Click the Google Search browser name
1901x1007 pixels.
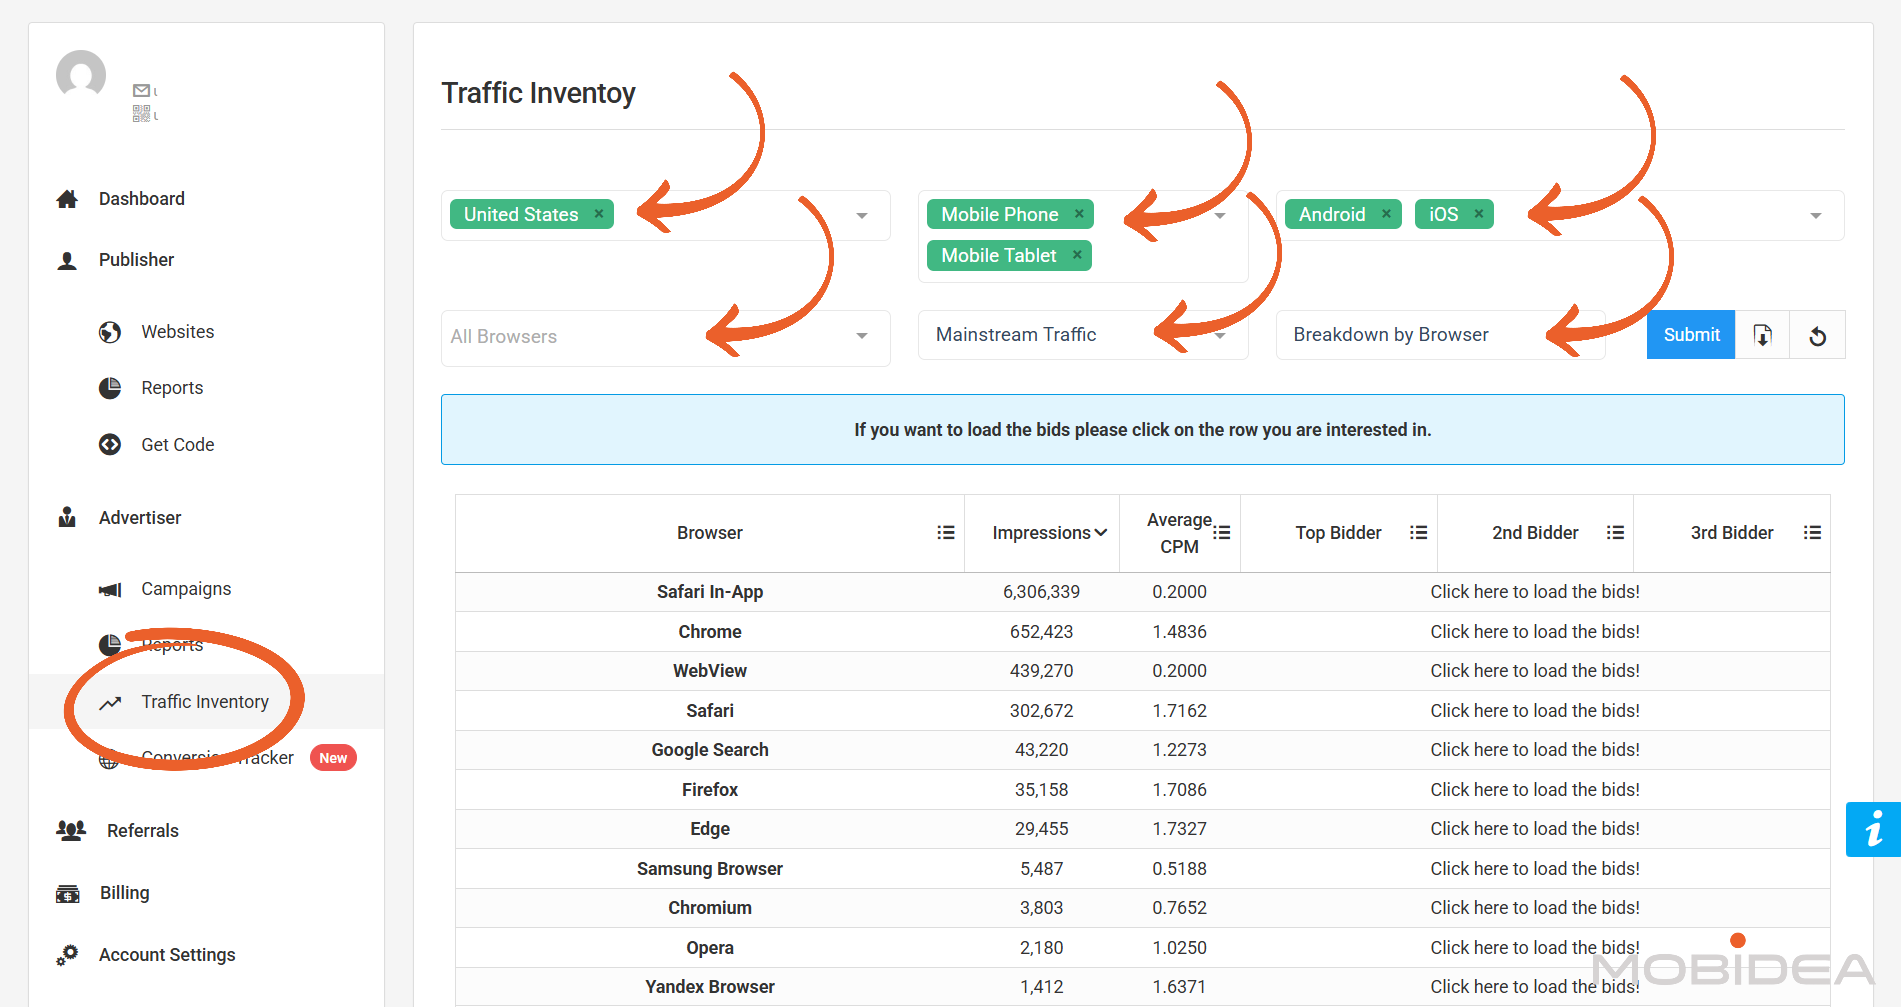[x=710, y=750]
